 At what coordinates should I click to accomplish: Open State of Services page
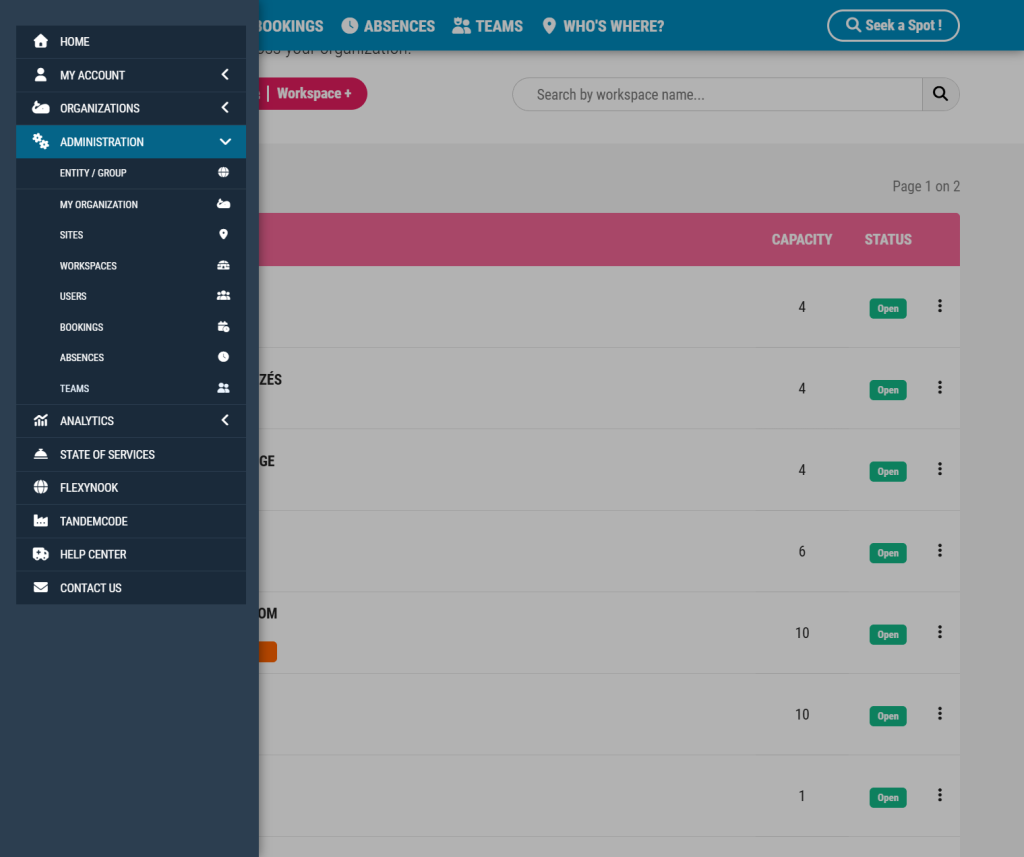coord(131,455)
